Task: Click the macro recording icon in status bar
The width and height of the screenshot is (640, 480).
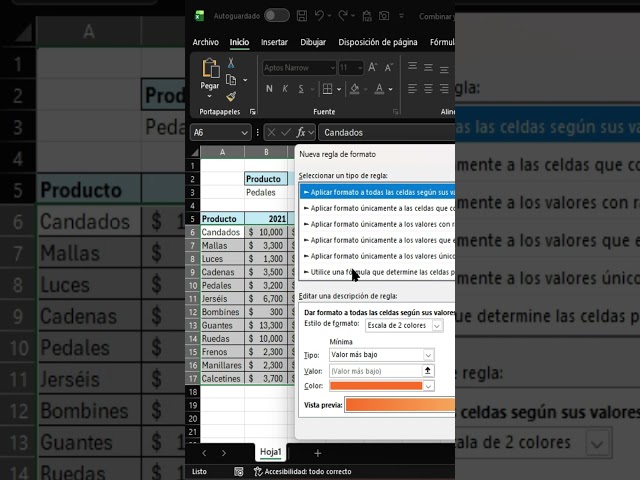Action: coord(239,471)
